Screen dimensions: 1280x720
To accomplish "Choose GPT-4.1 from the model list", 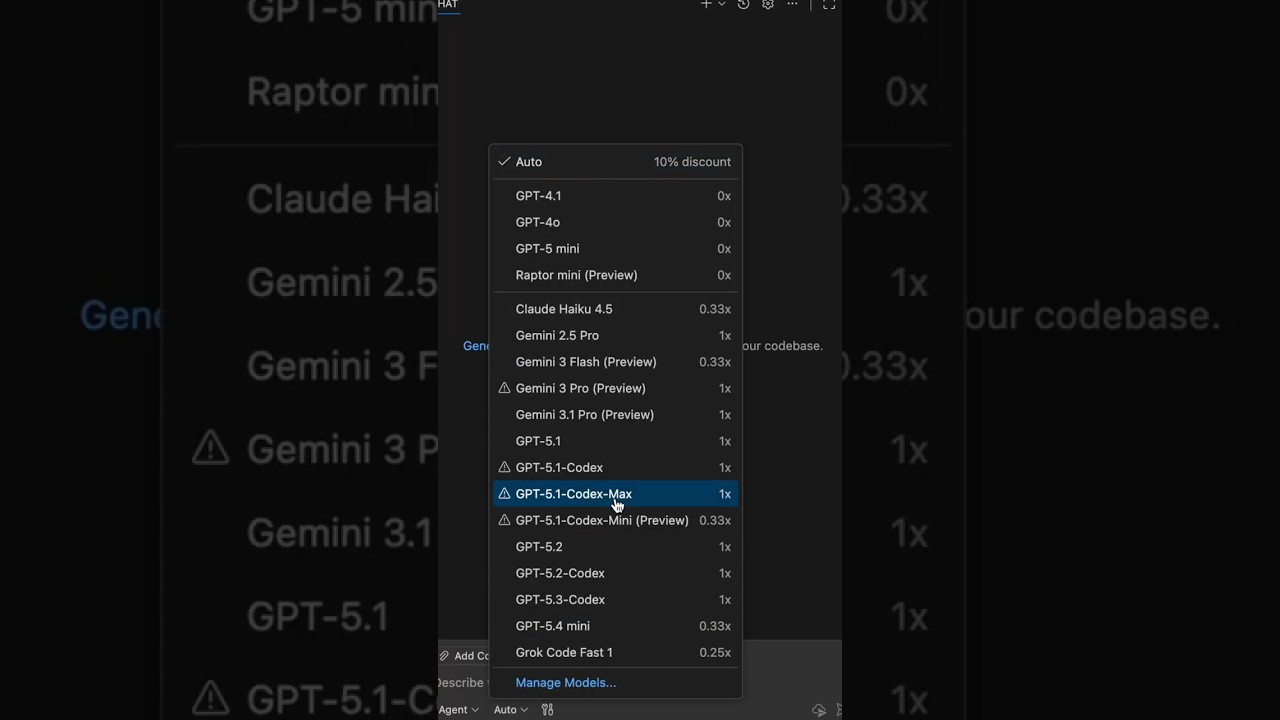I will click(x=616, y=196).
